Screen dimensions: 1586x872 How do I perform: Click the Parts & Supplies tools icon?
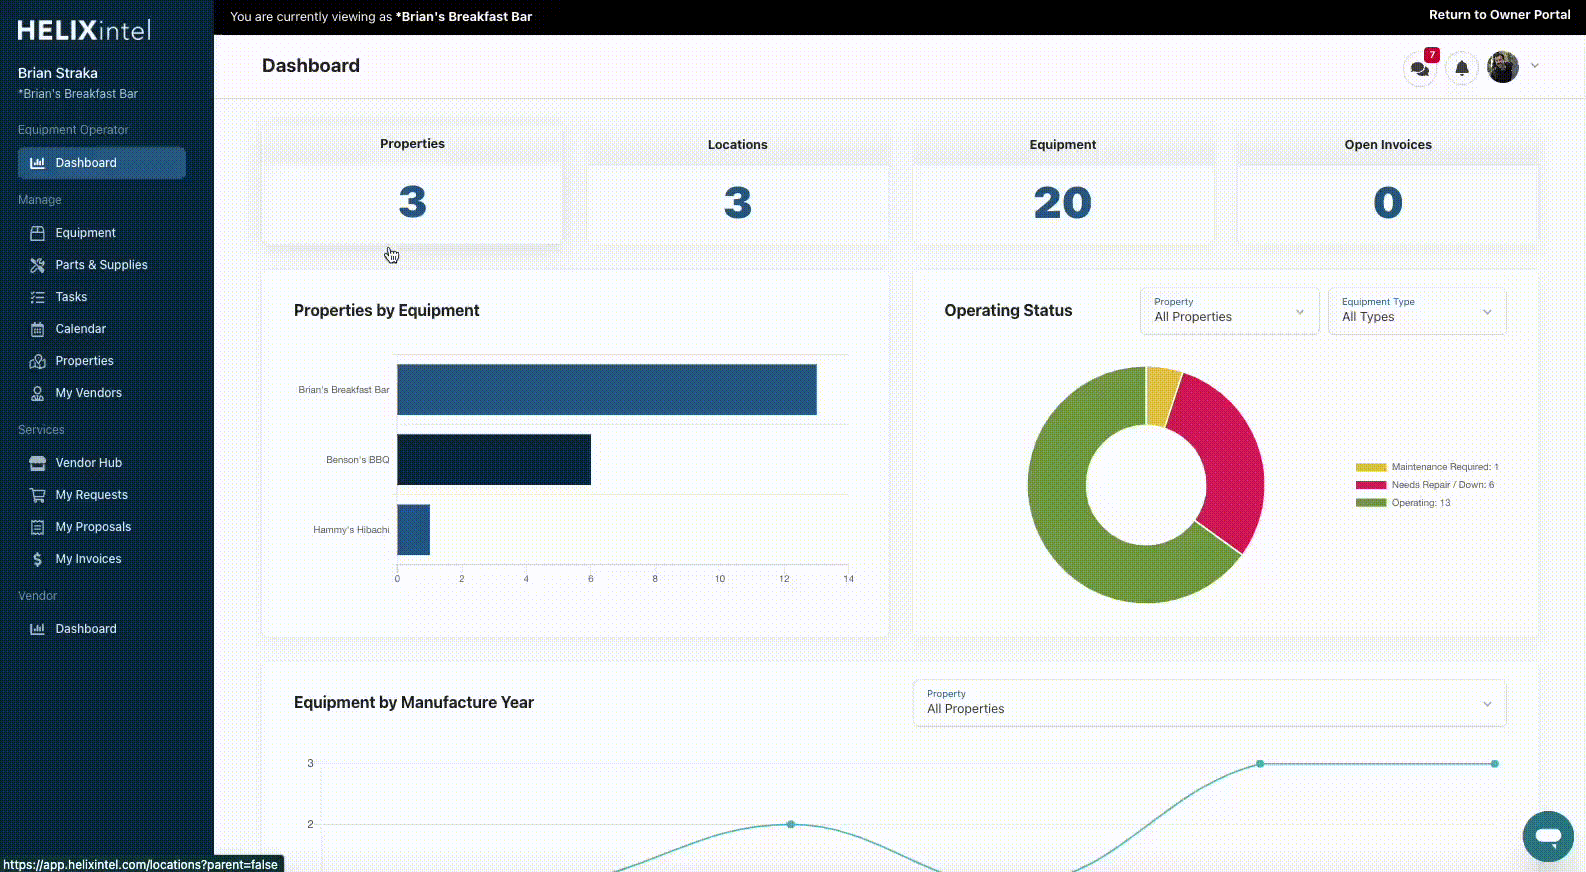click(x=37, y=265)
